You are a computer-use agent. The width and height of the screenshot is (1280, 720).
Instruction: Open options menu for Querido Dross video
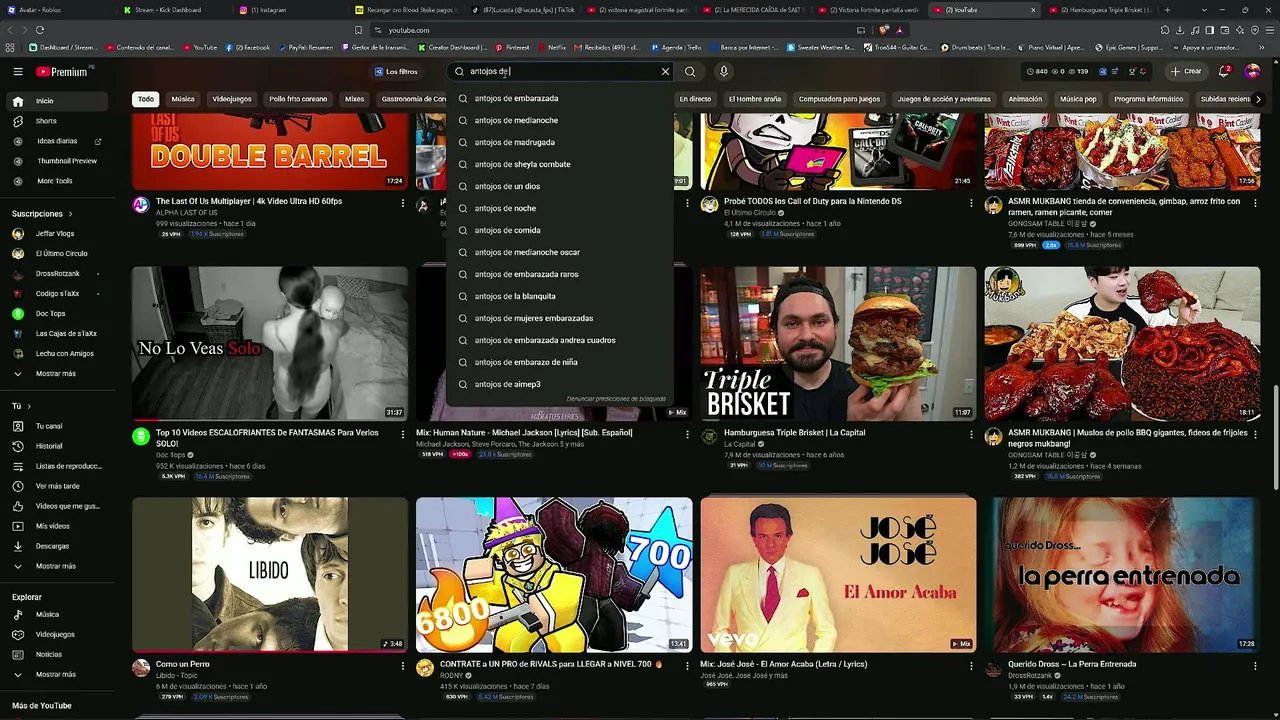pyautogui.click(x=1255, y=666)
